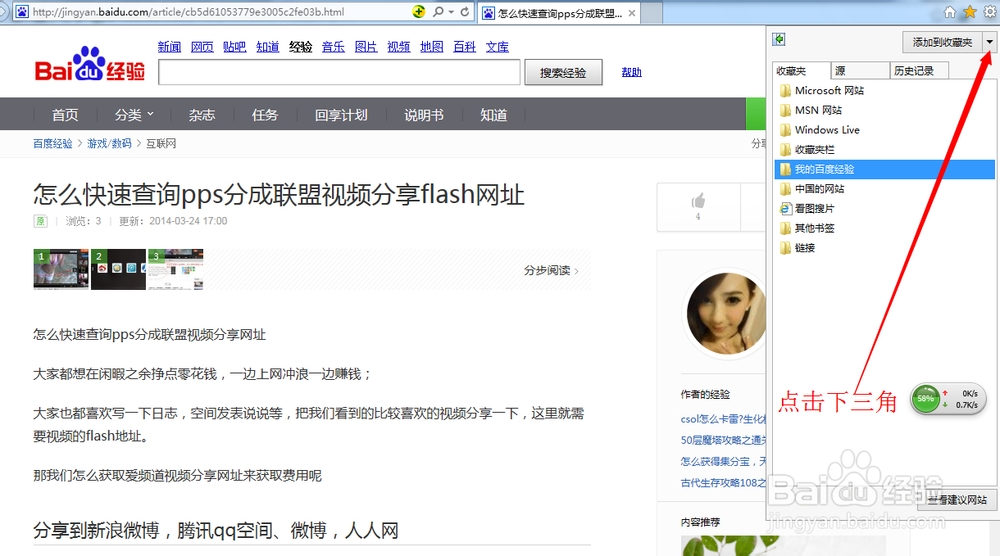
Task: Switch to the 历史记录 tab
Action: click(x=919, y=71)
